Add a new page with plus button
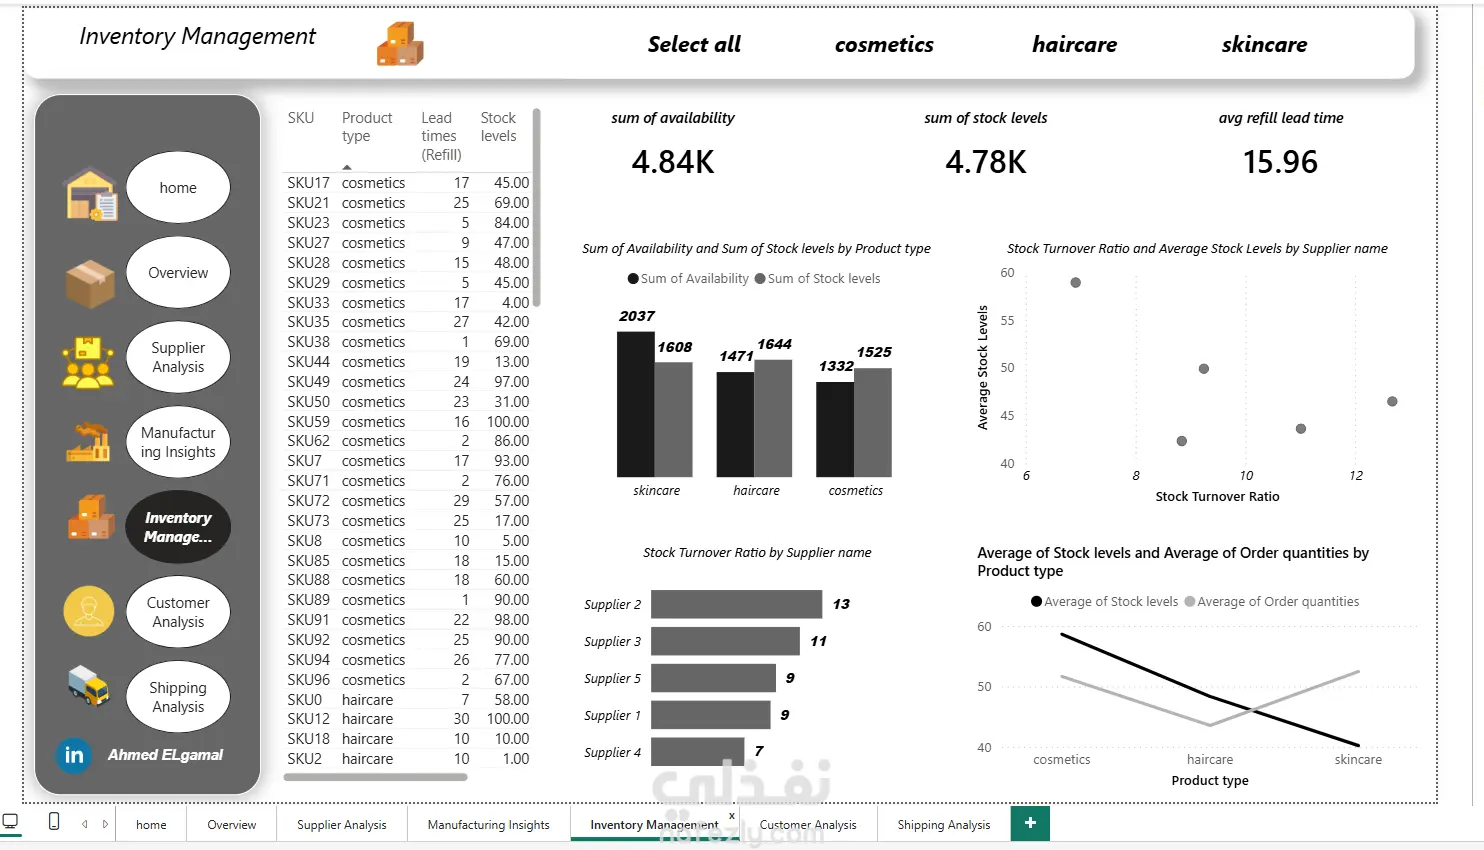Image resolution: width=1484 pixels, height=850 pixels. click(1030, 823)
